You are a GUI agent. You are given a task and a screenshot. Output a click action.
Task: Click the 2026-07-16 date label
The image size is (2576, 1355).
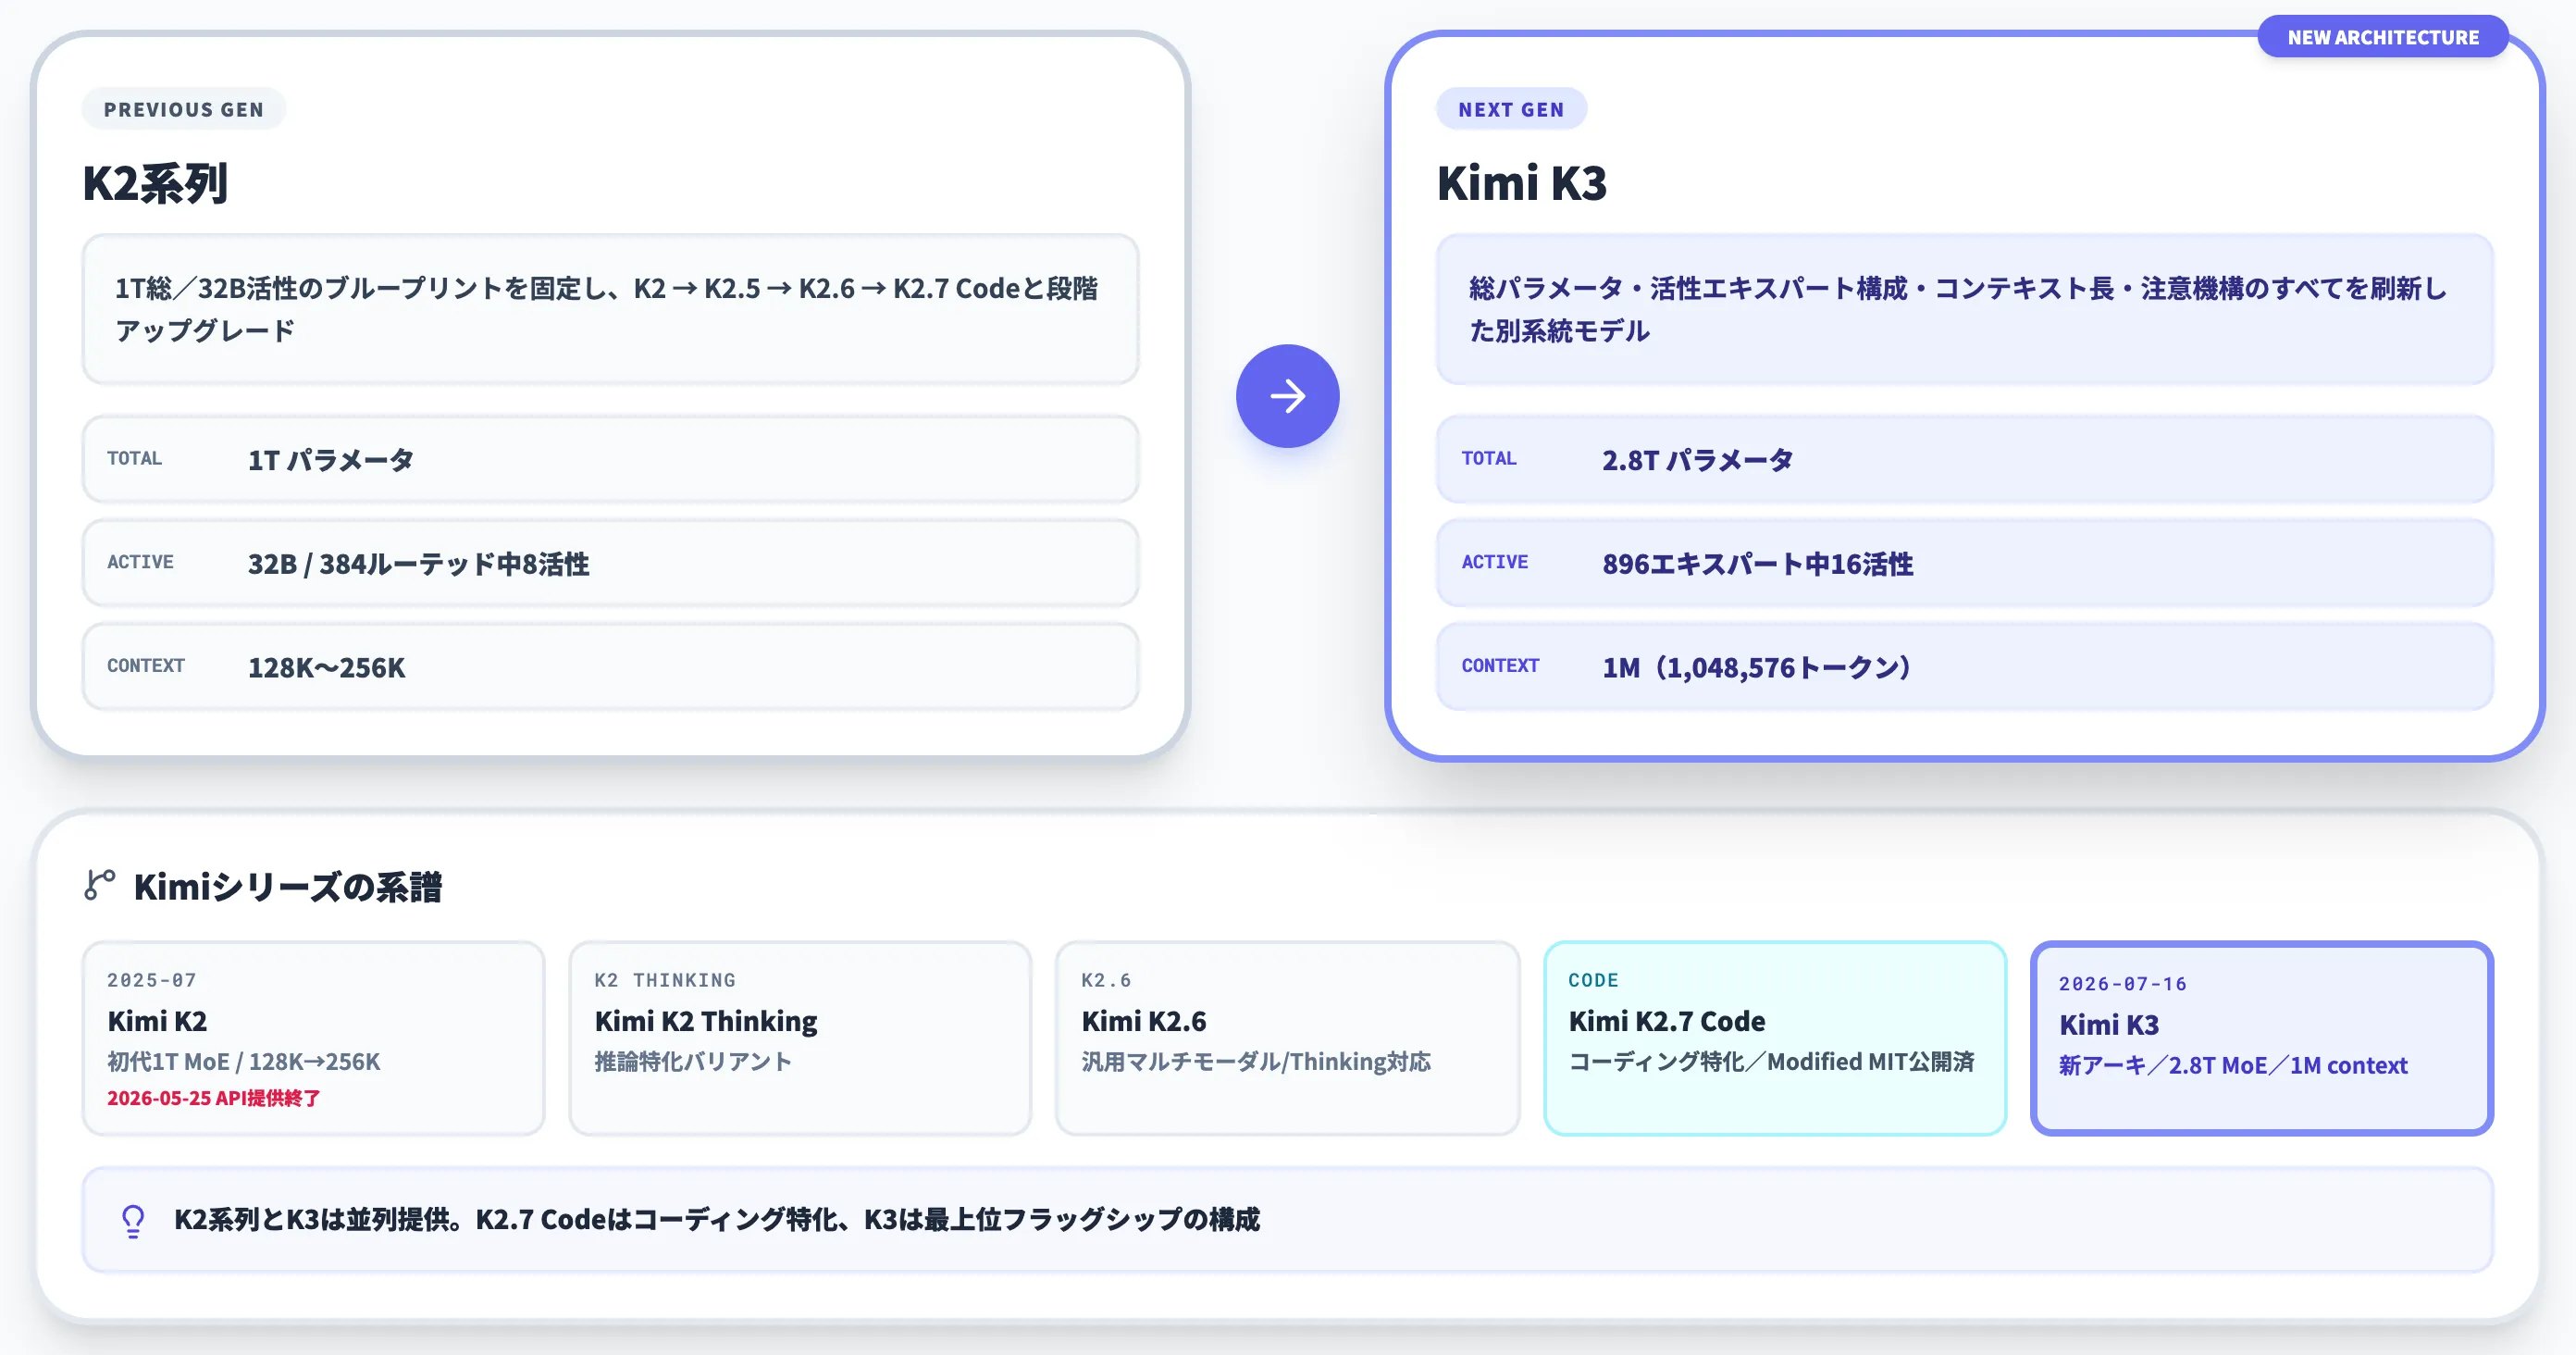[2123, 984]
